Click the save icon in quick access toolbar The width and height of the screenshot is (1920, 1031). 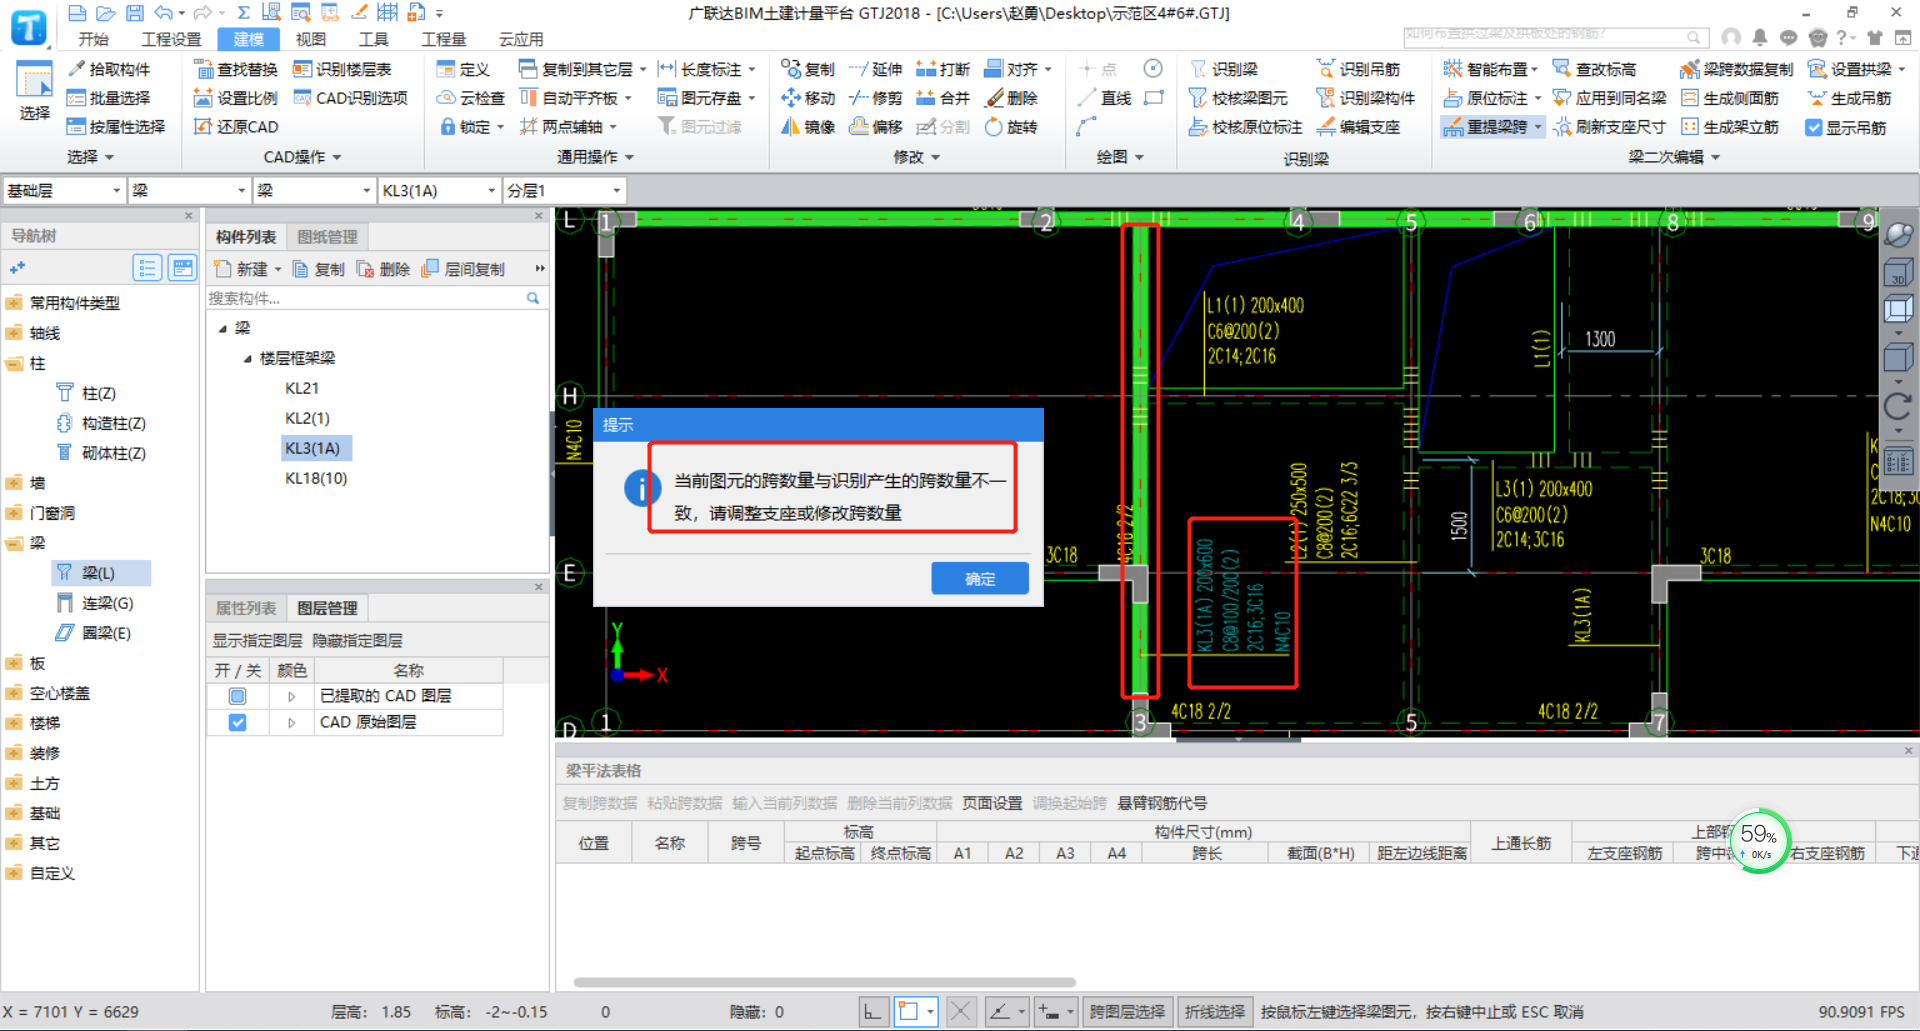pos(135,13)
